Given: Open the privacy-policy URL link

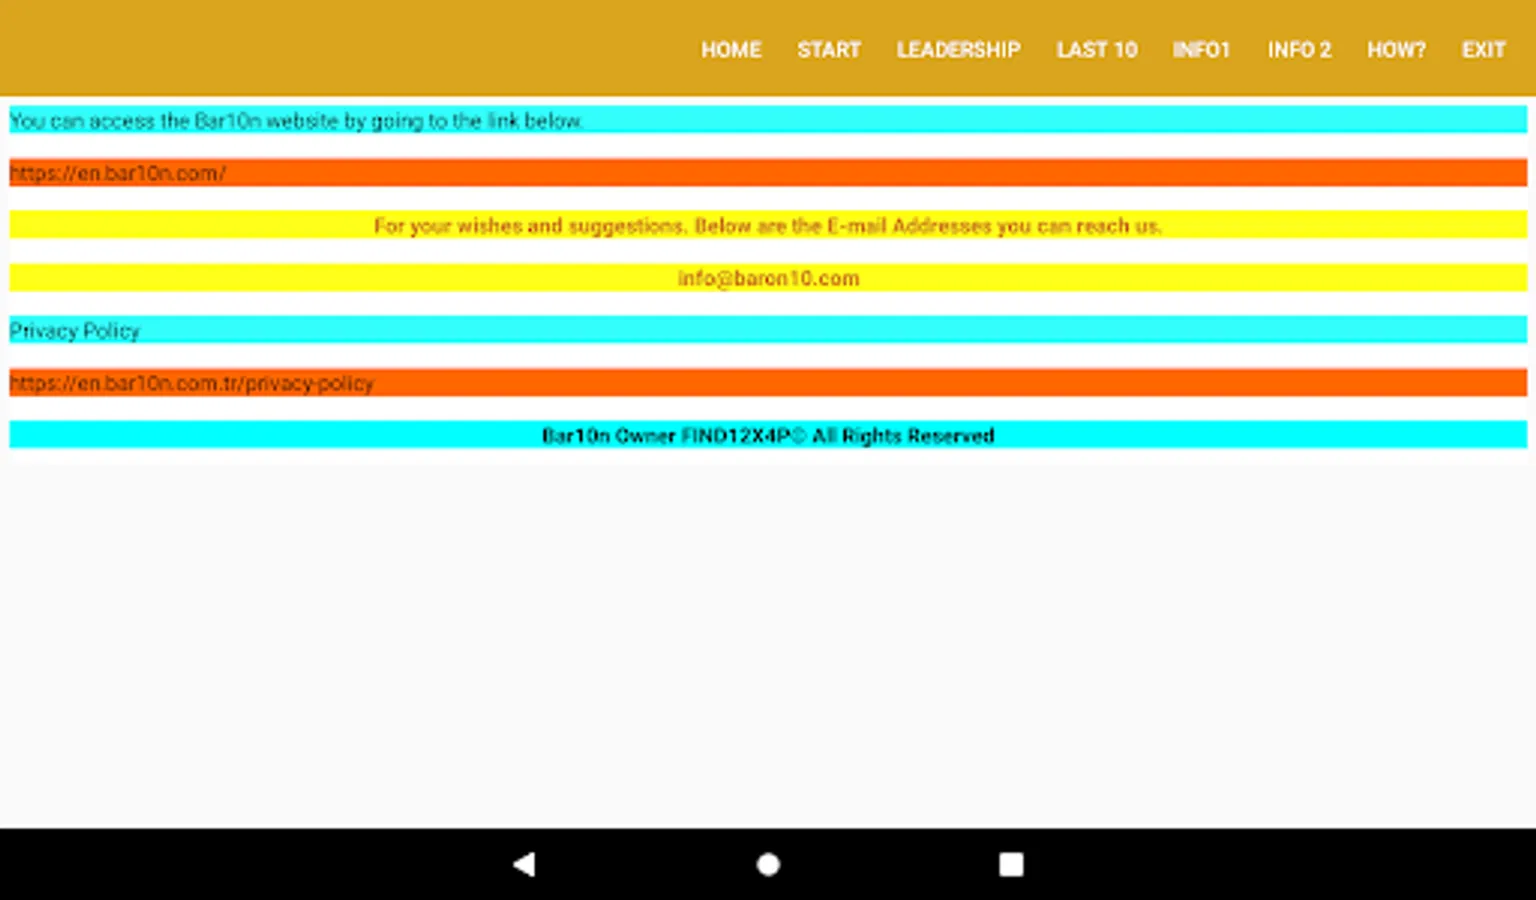Looking at the screenshot, I should click(x=192, y=383).
